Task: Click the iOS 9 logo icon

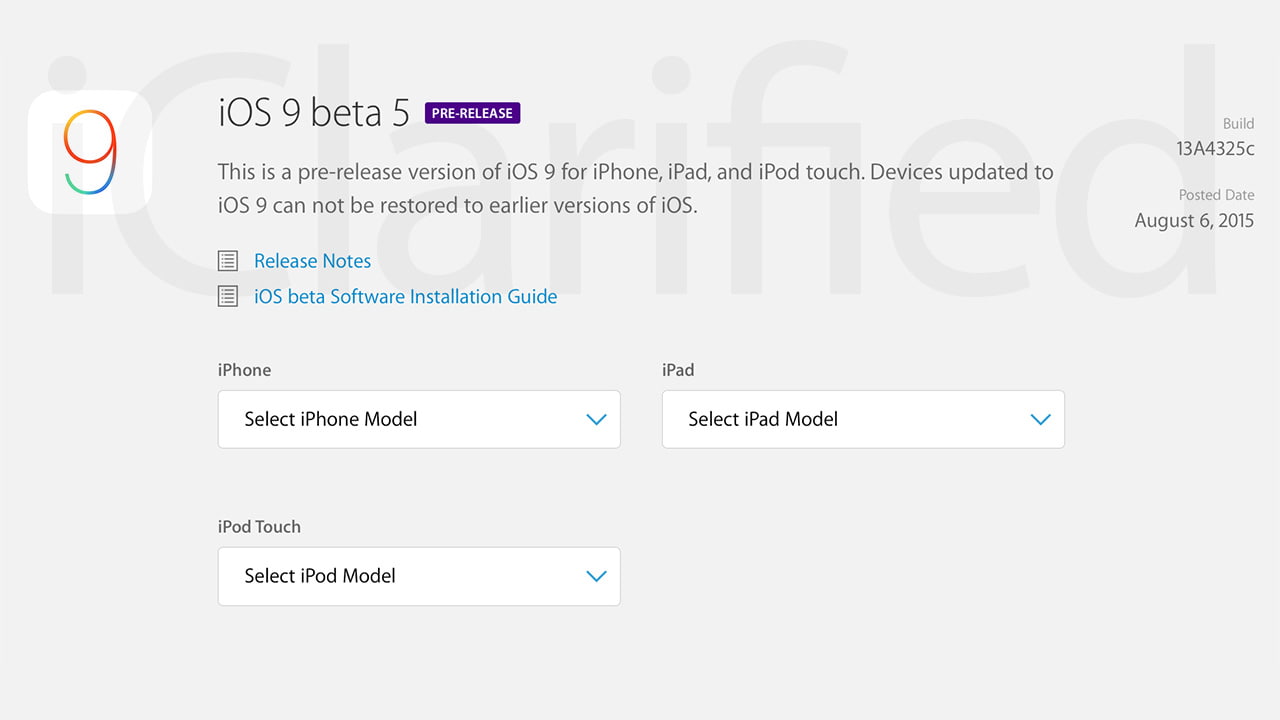Action: [x=90, y=152]
